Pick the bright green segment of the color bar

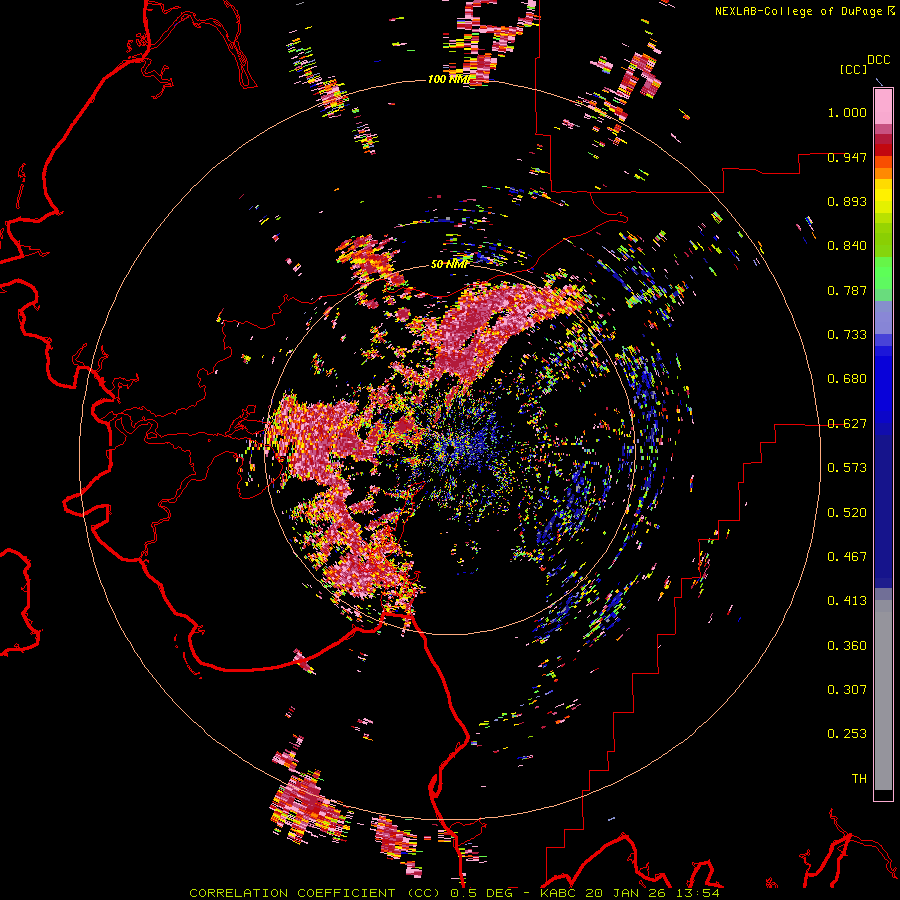[883, 272]
